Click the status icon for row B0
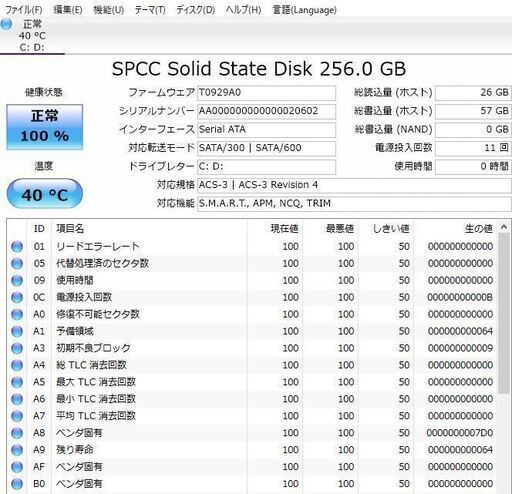Viewport: 512px width, 494px height. [17, 484]
